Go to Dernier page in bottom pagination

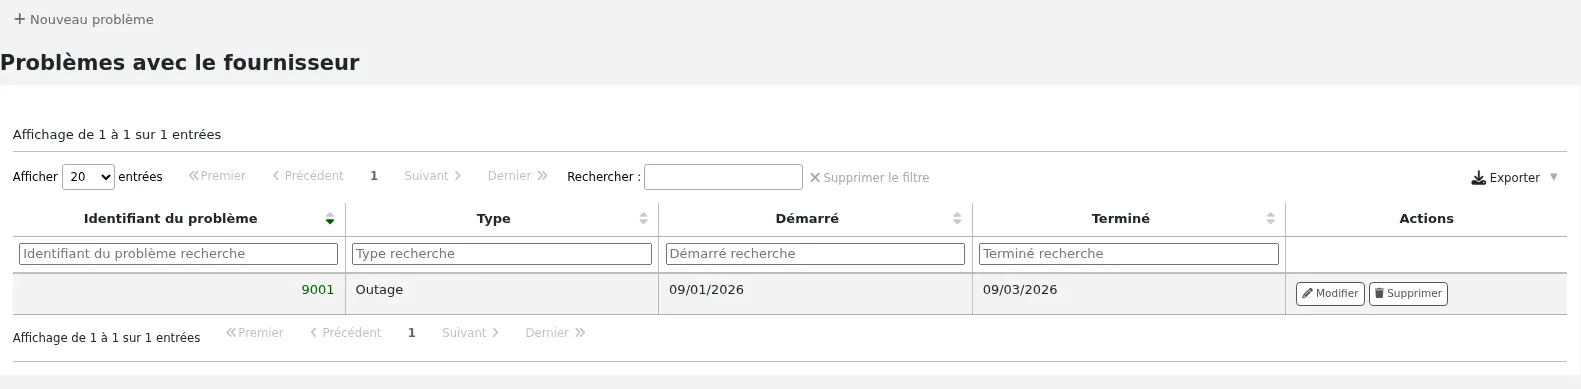click(556, 333)
